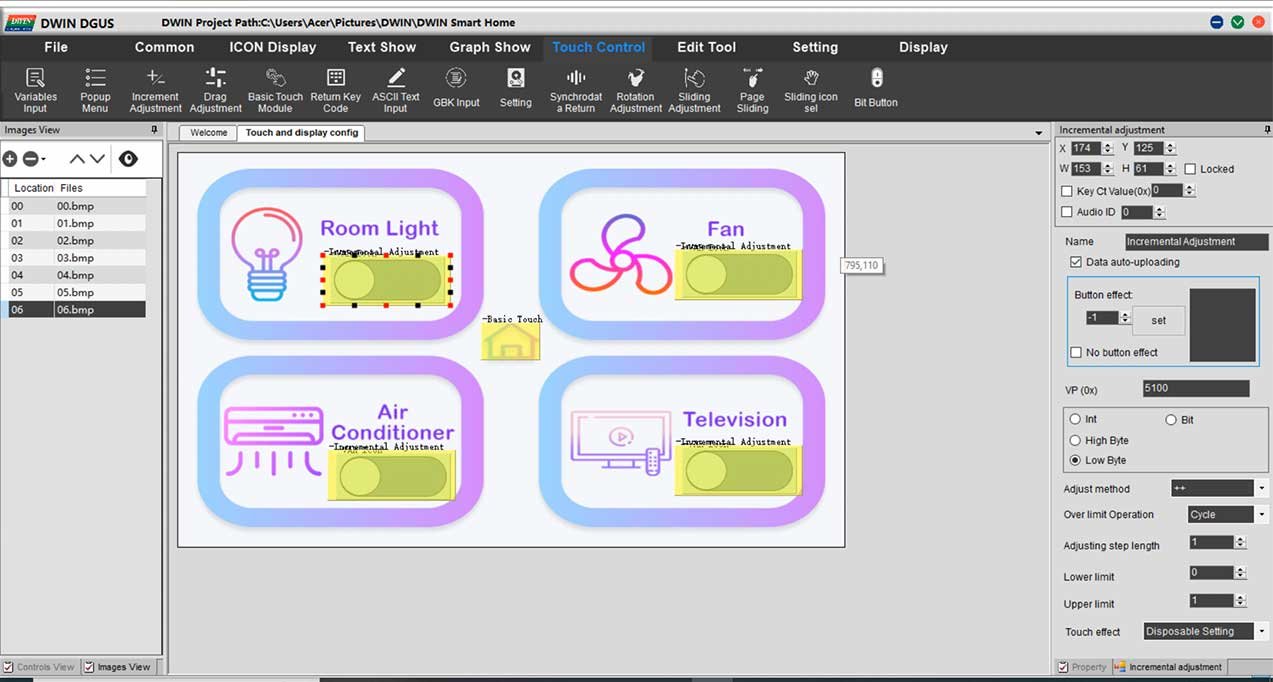Select the High Byte radio option

pos(1076,440)
